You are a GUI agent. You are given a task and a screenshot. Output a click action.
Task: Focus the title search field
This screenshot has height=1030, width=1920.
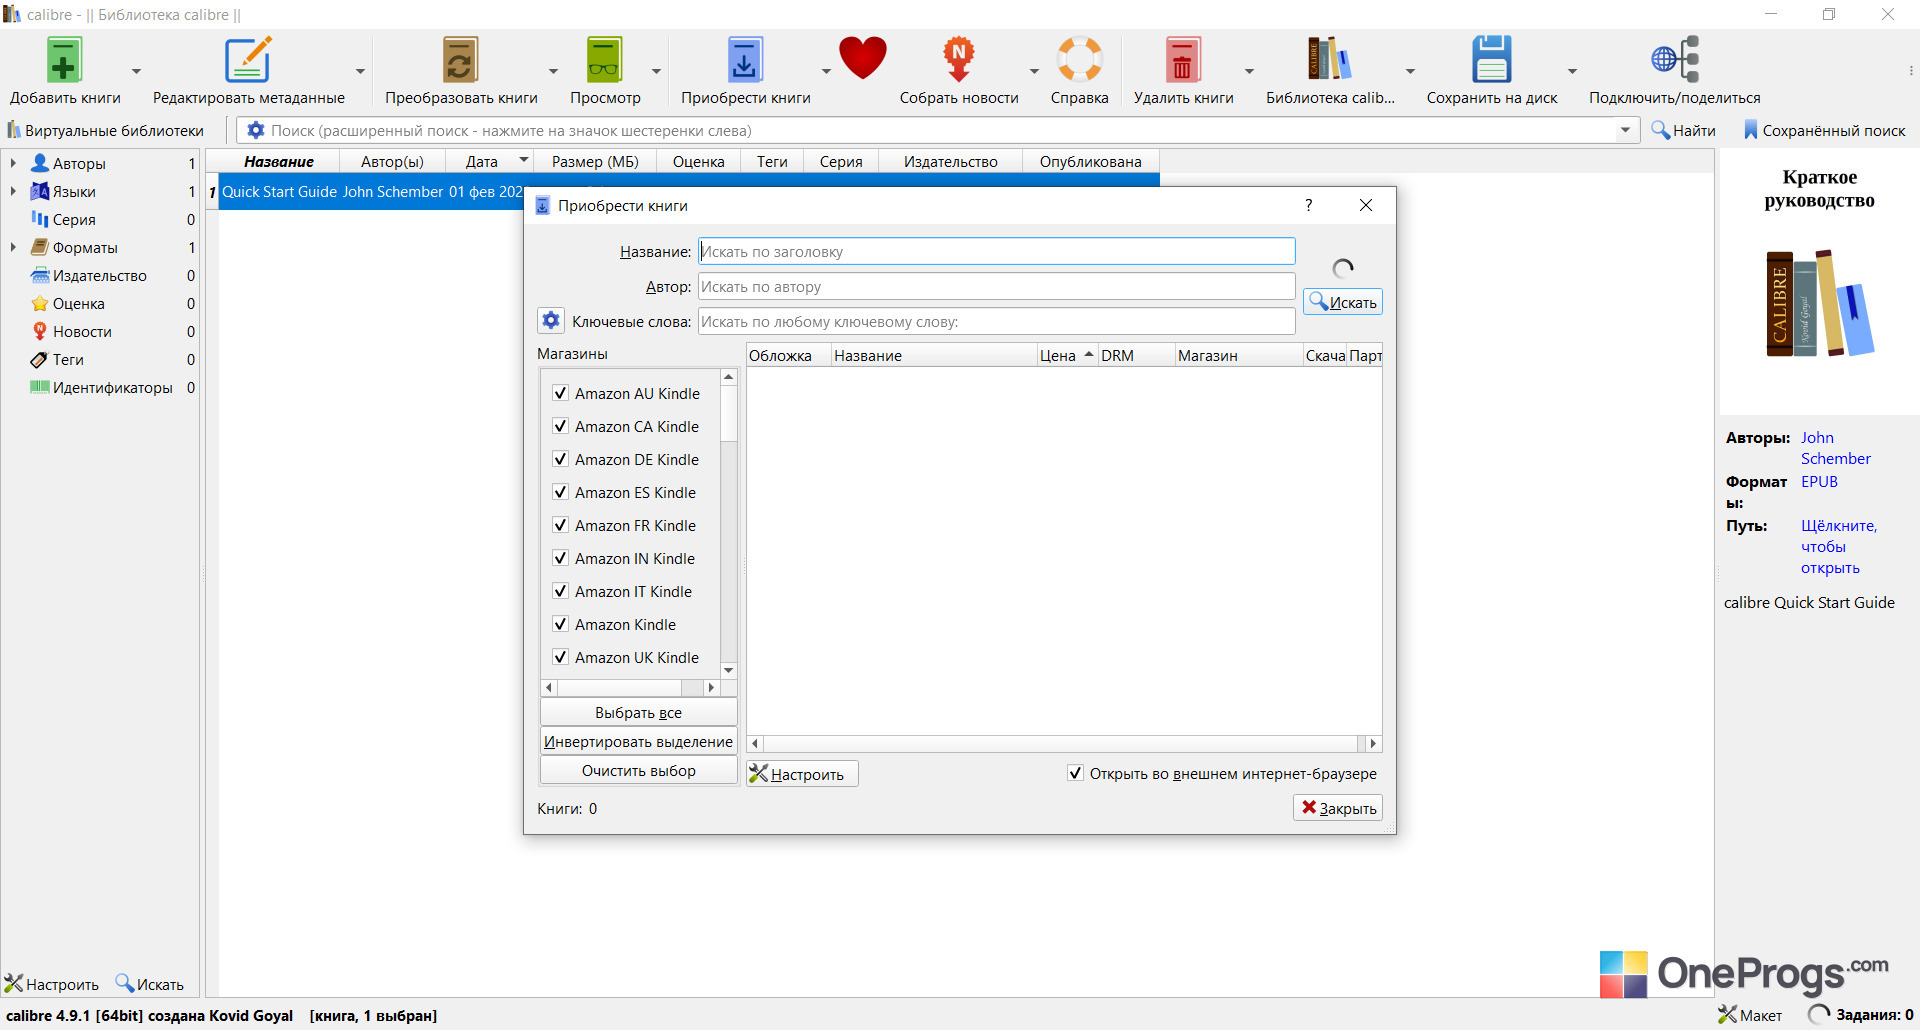(x=996, y=251)
